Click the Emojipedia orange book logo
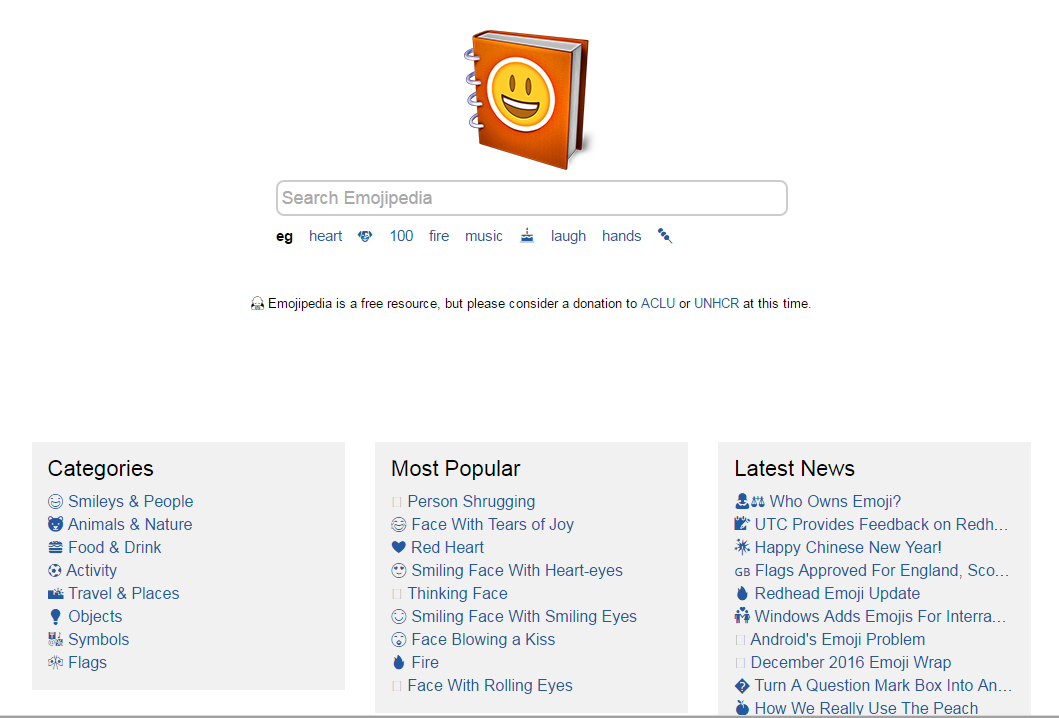The image size is (1059, 718). pyautogui.click(x=527, y=99)
